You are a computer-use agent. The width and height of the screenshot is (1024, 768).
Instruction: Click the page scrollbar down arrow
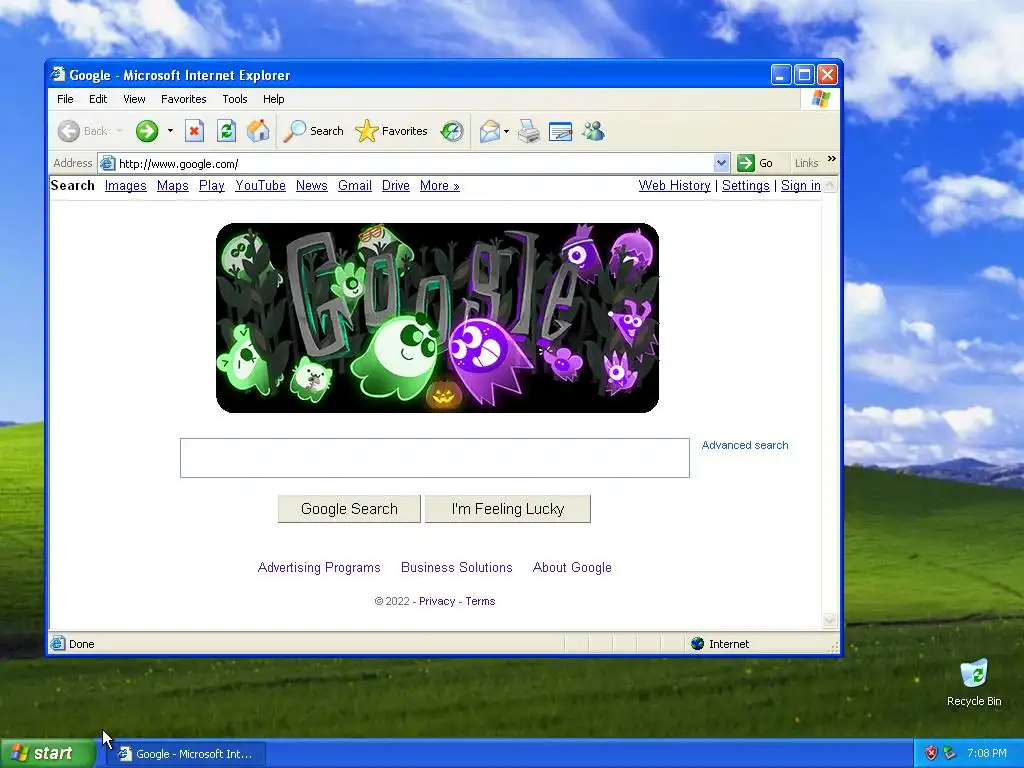tap(829, 620)
